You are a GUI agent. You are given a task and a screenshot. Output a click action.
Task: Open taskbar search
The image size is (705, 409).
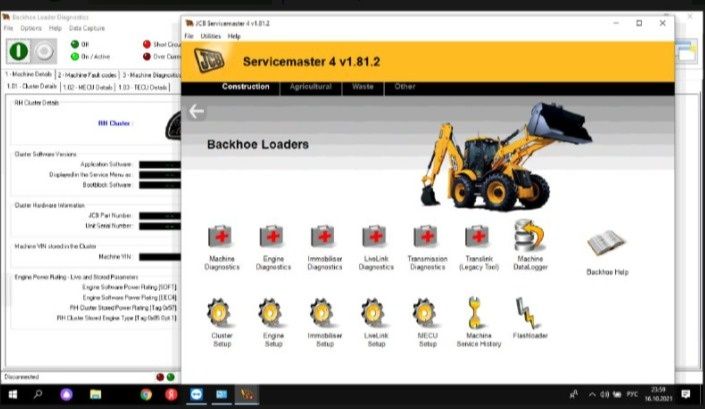(x=38, y=395)
